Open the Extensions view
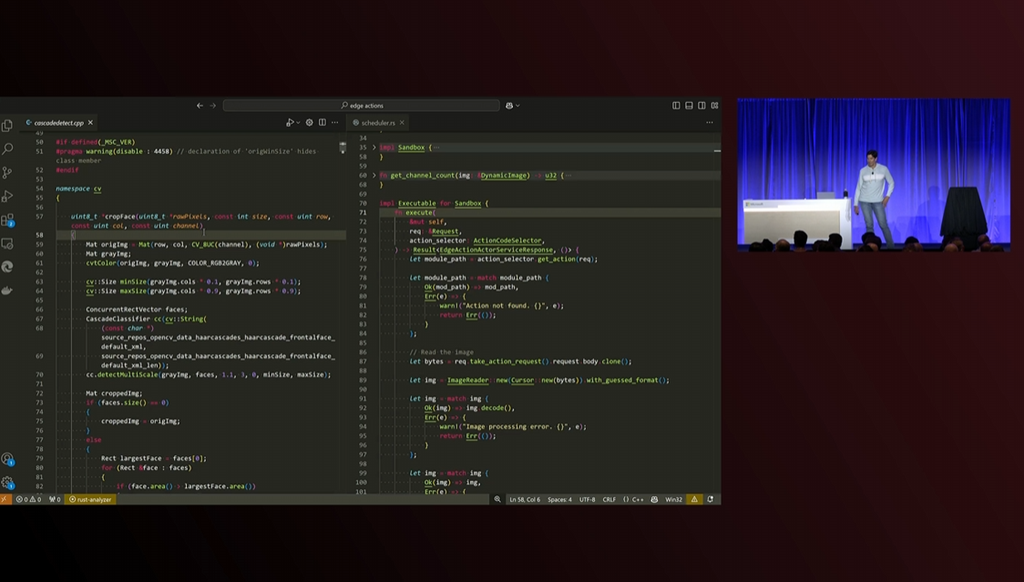The image size is (1024, 582). point(8,220)
